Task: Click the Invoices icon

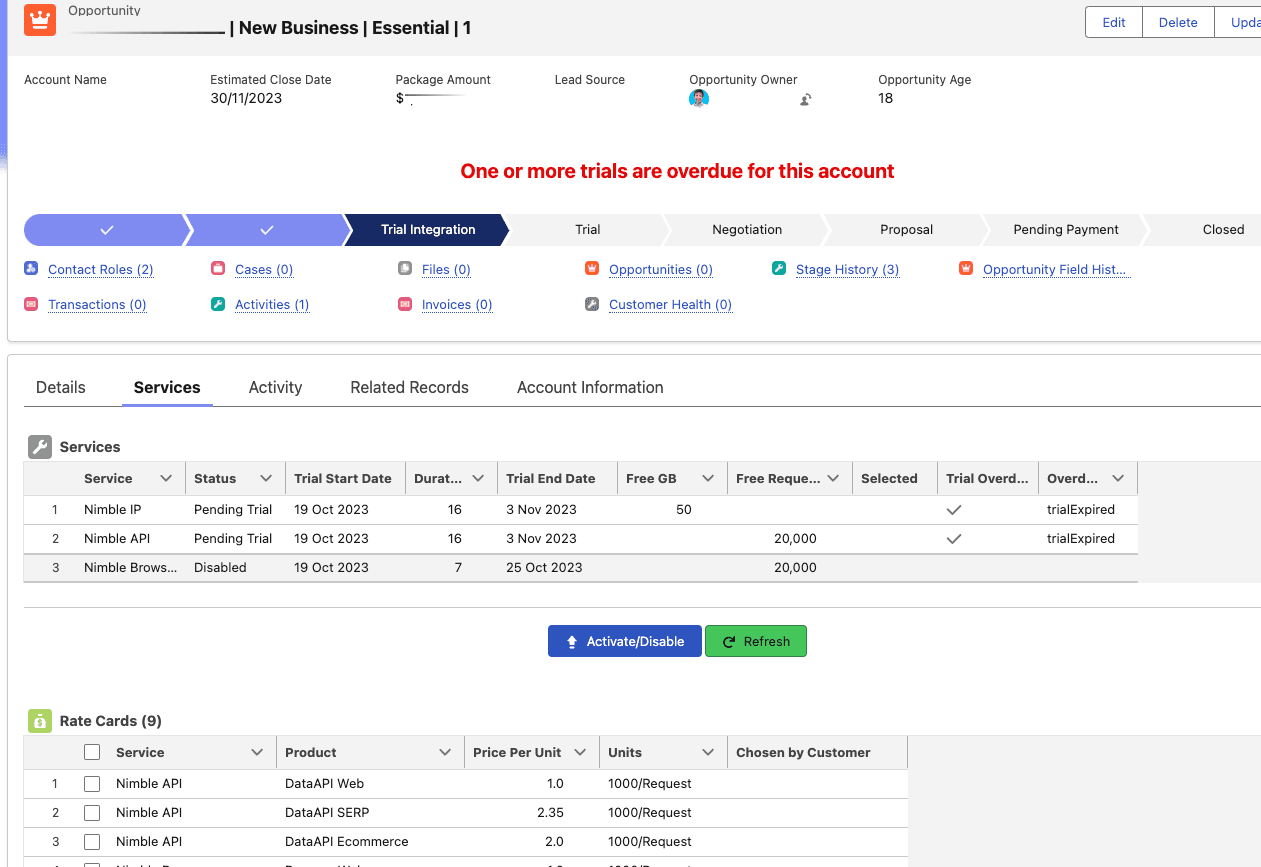Action: pos(405,304)
